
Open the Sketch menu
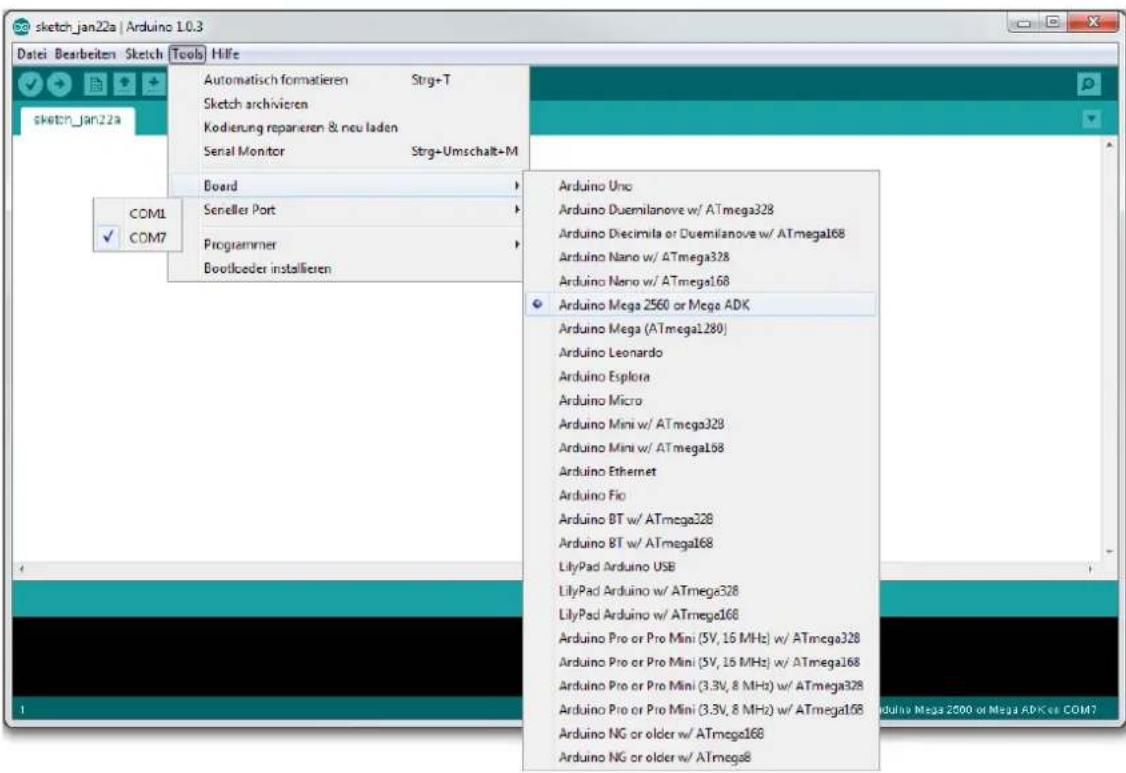[144, 54]
